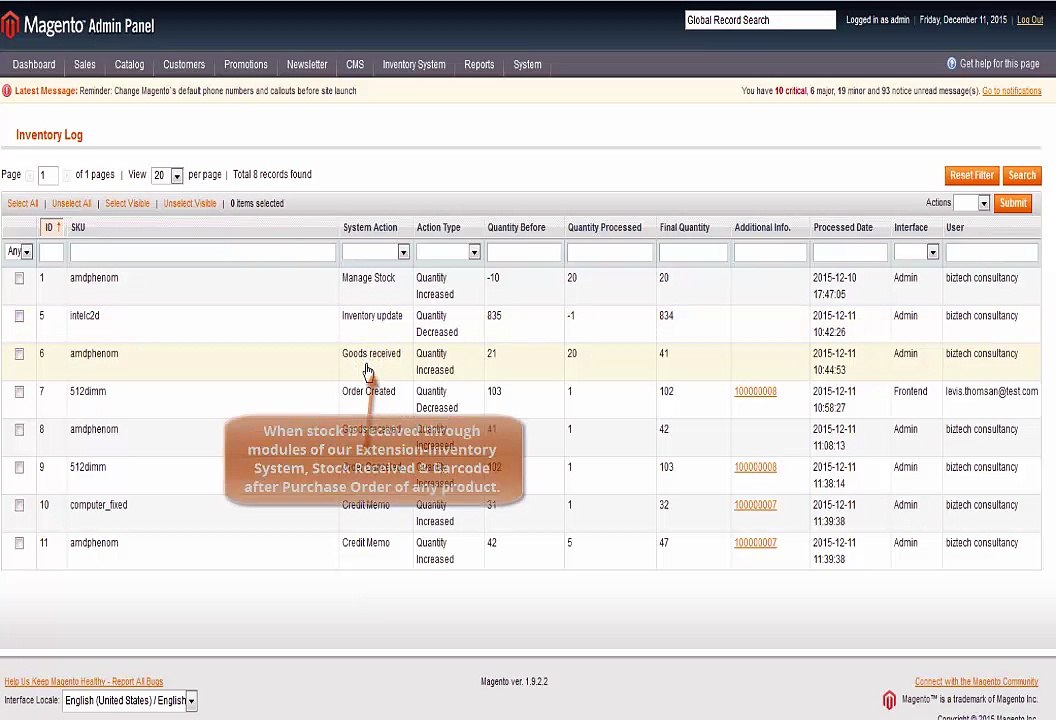This screenshot has width=1056, height=720.
Task: Tick the checkbox for record ID 1
Action: click(20, 277)
